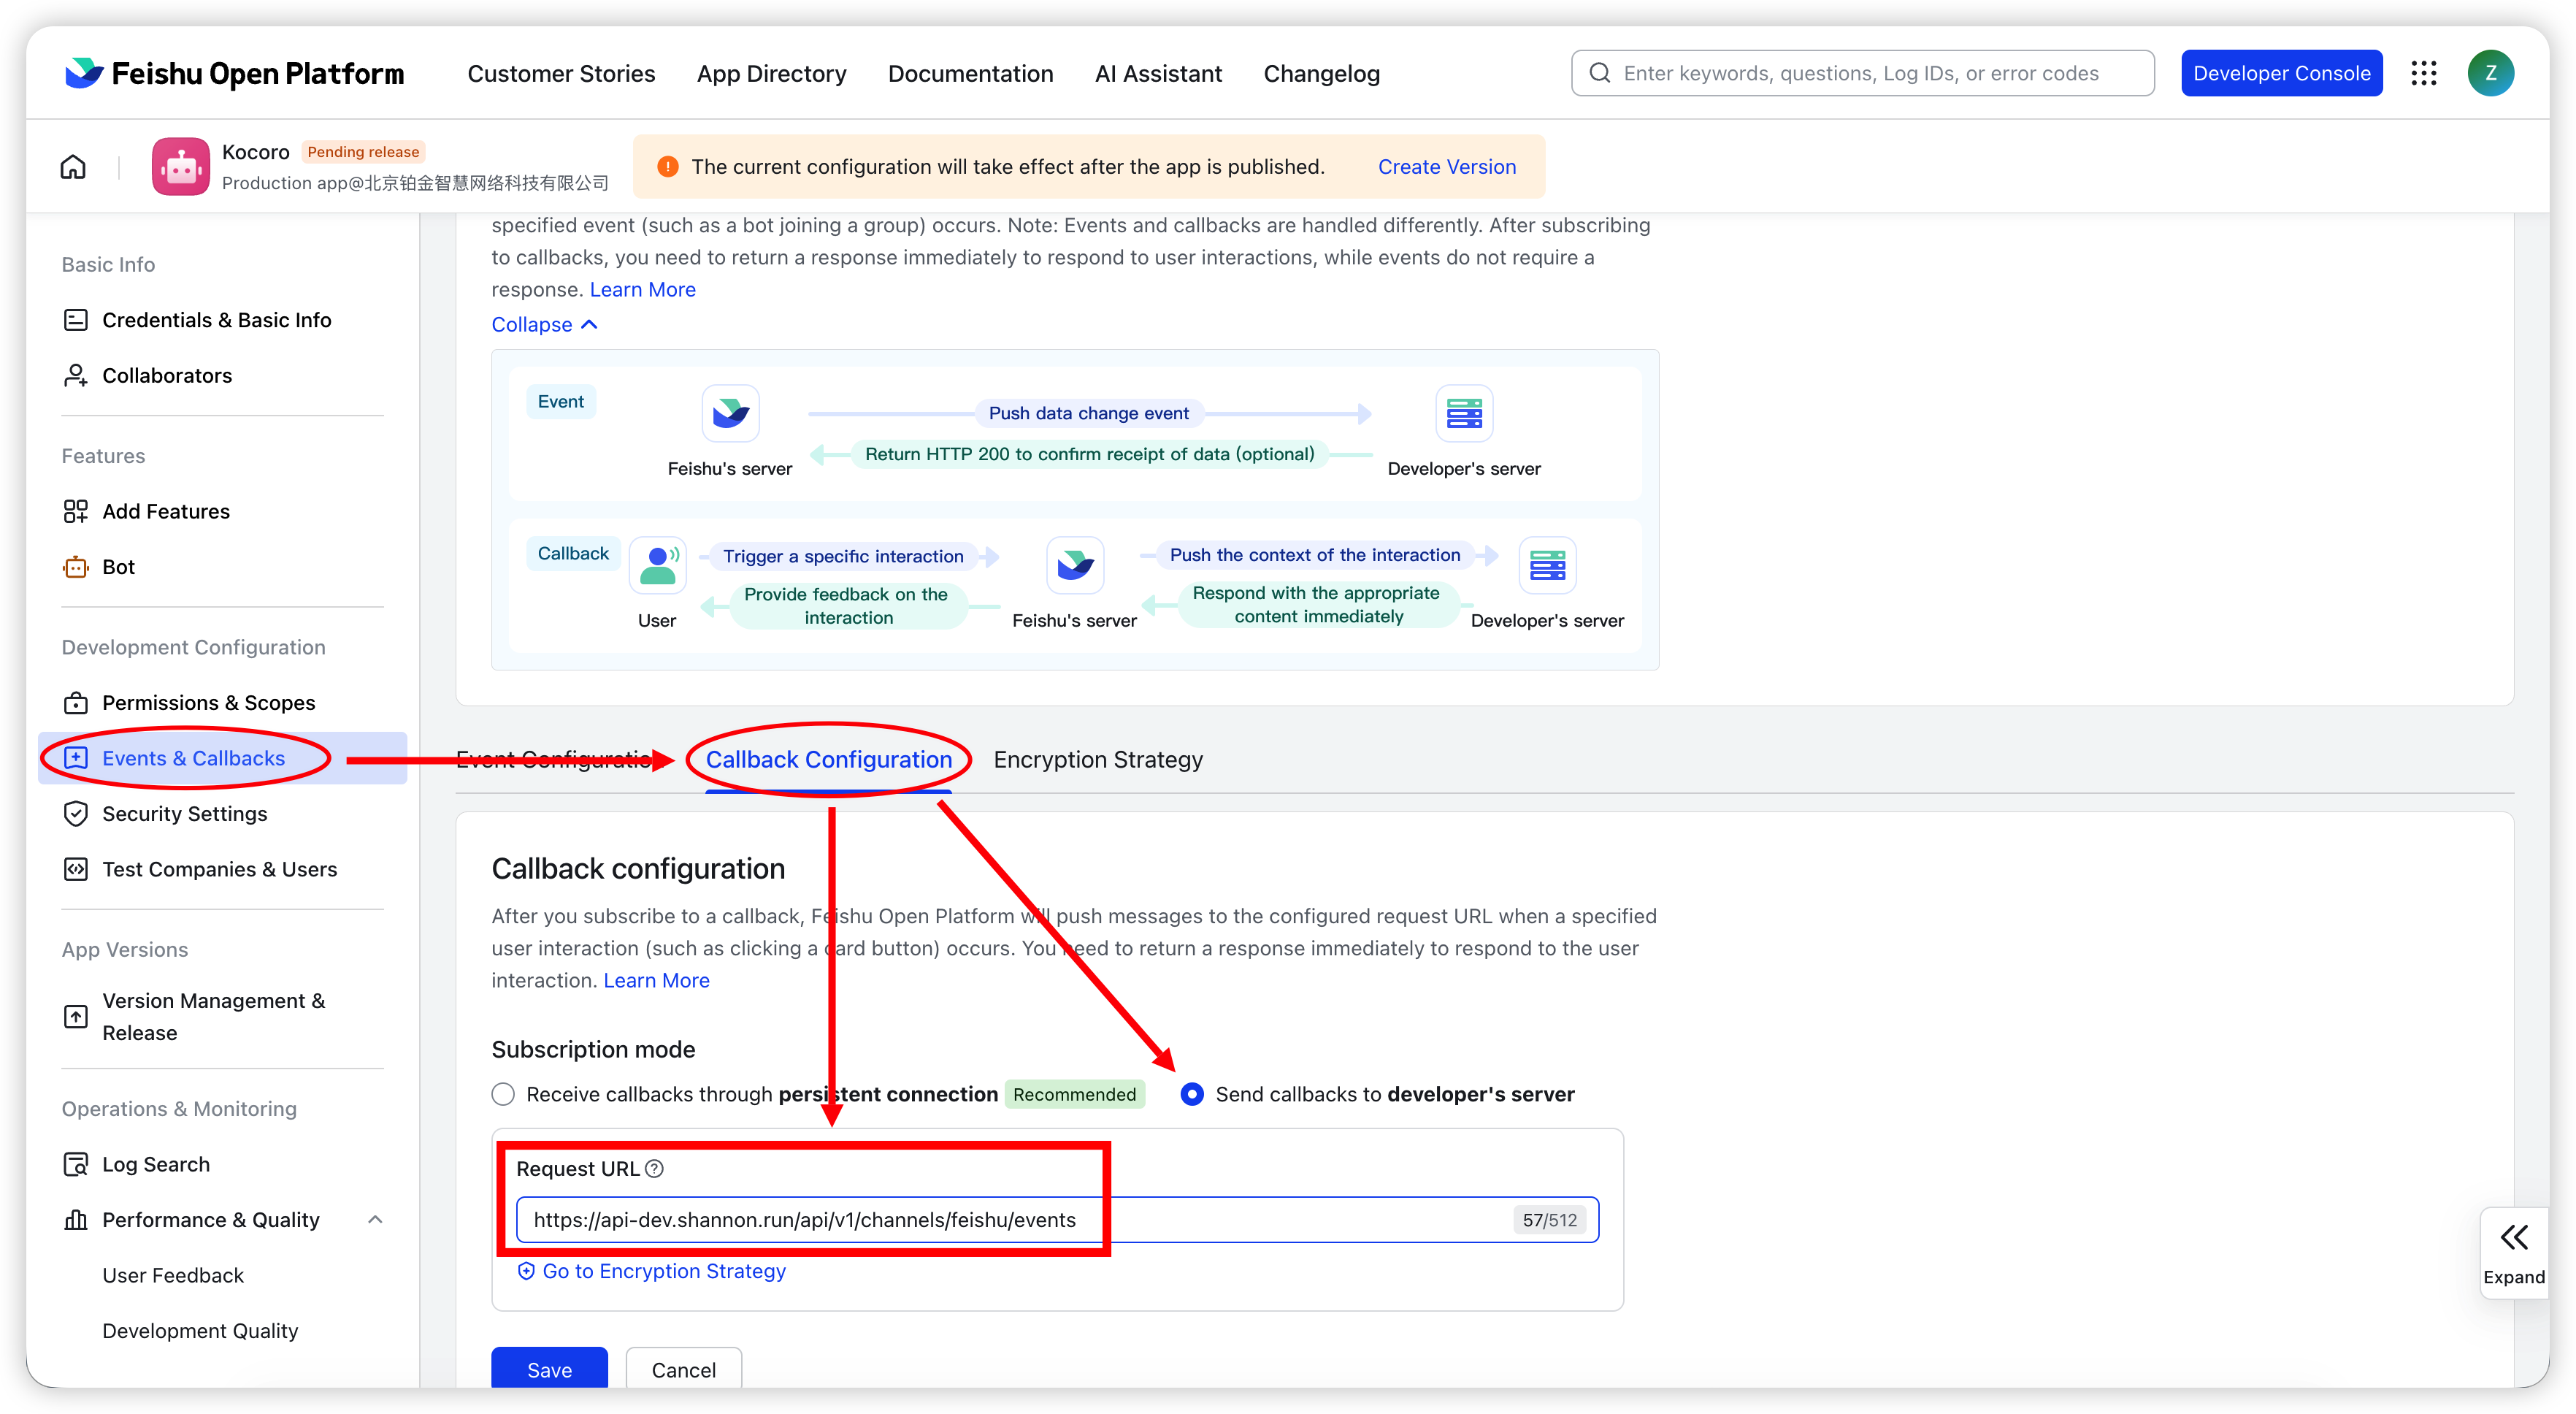
Task: Open the home icon in the breadcrumb bar
Action: coord(73,166)
